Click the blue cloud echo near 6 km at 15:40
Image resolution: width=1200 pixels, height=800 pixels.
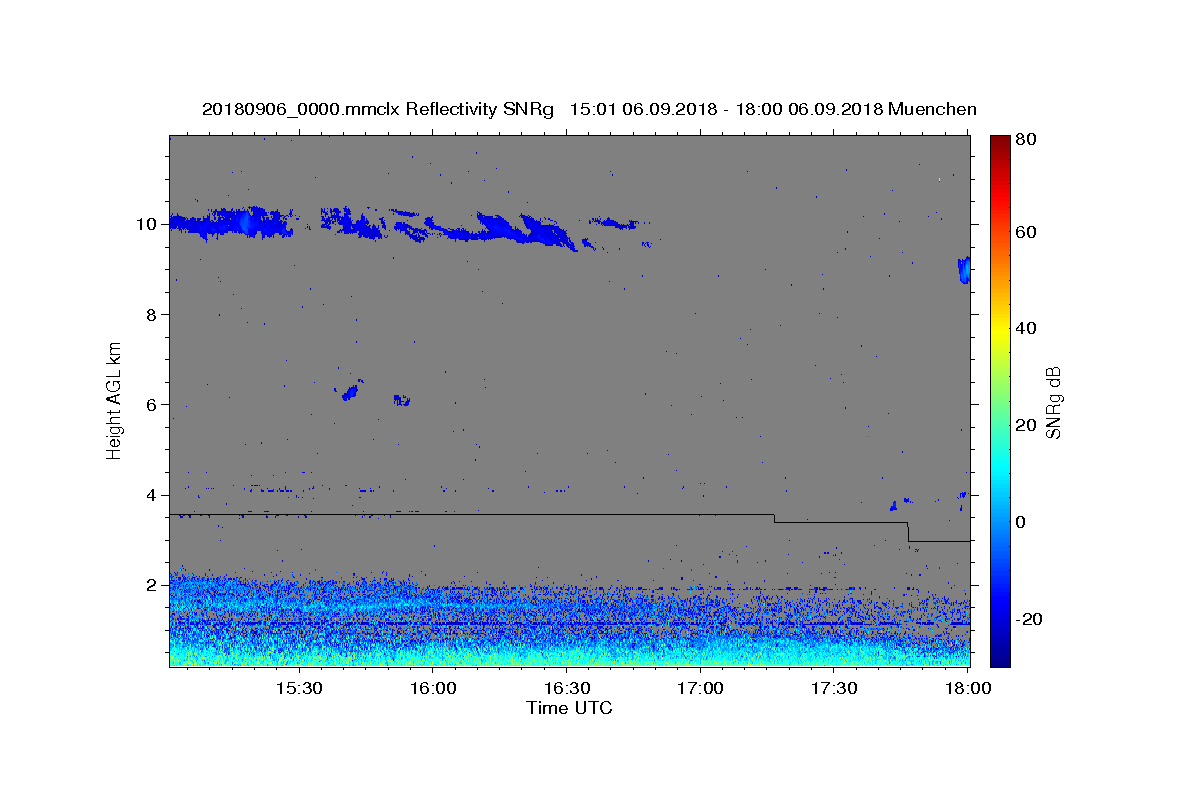pos(351,391)
